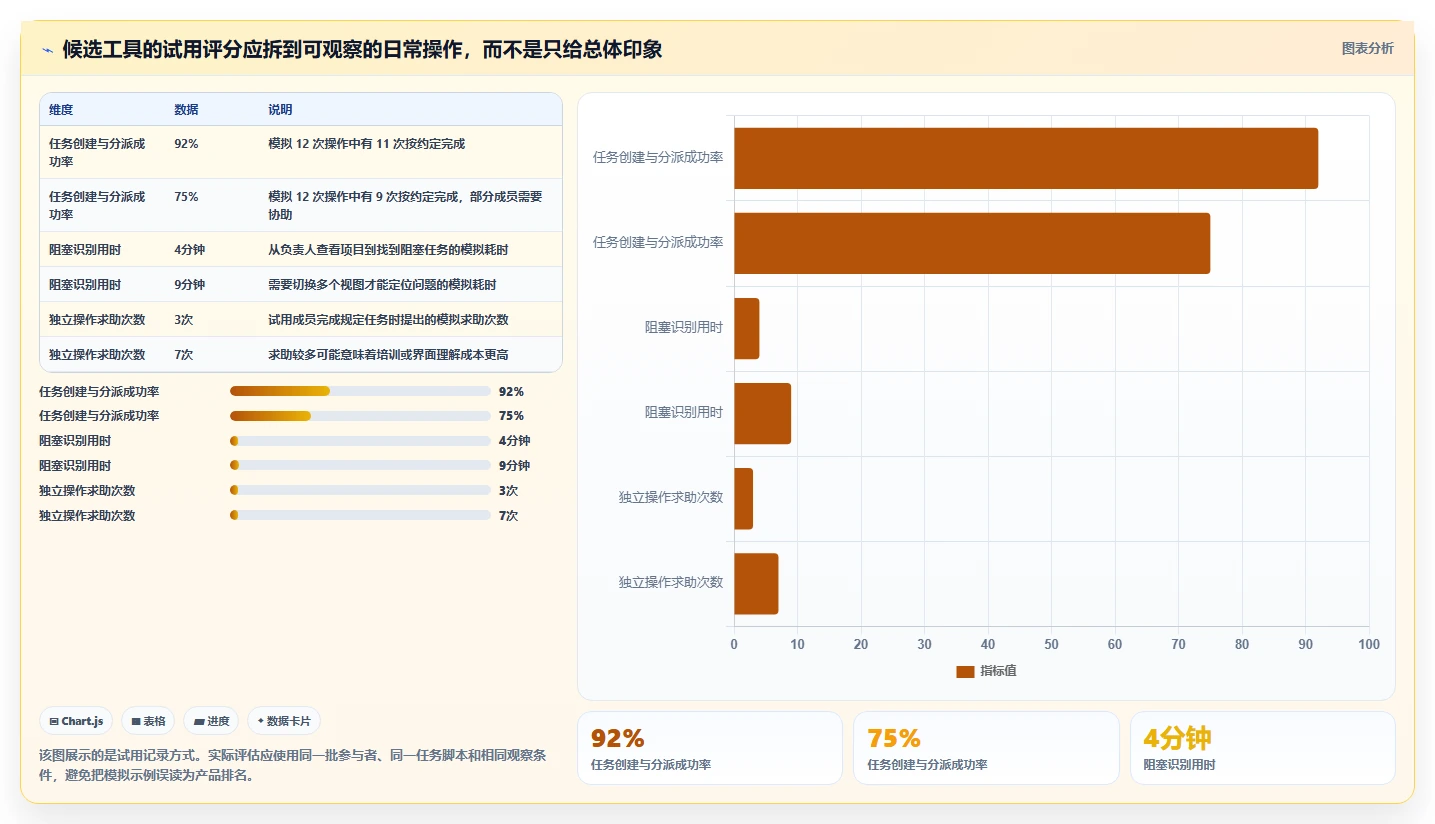The width and height of the screenshot is (1435, 824).
Task: Click the progress bar labeled 75%
Action: [x=360, y=415]
